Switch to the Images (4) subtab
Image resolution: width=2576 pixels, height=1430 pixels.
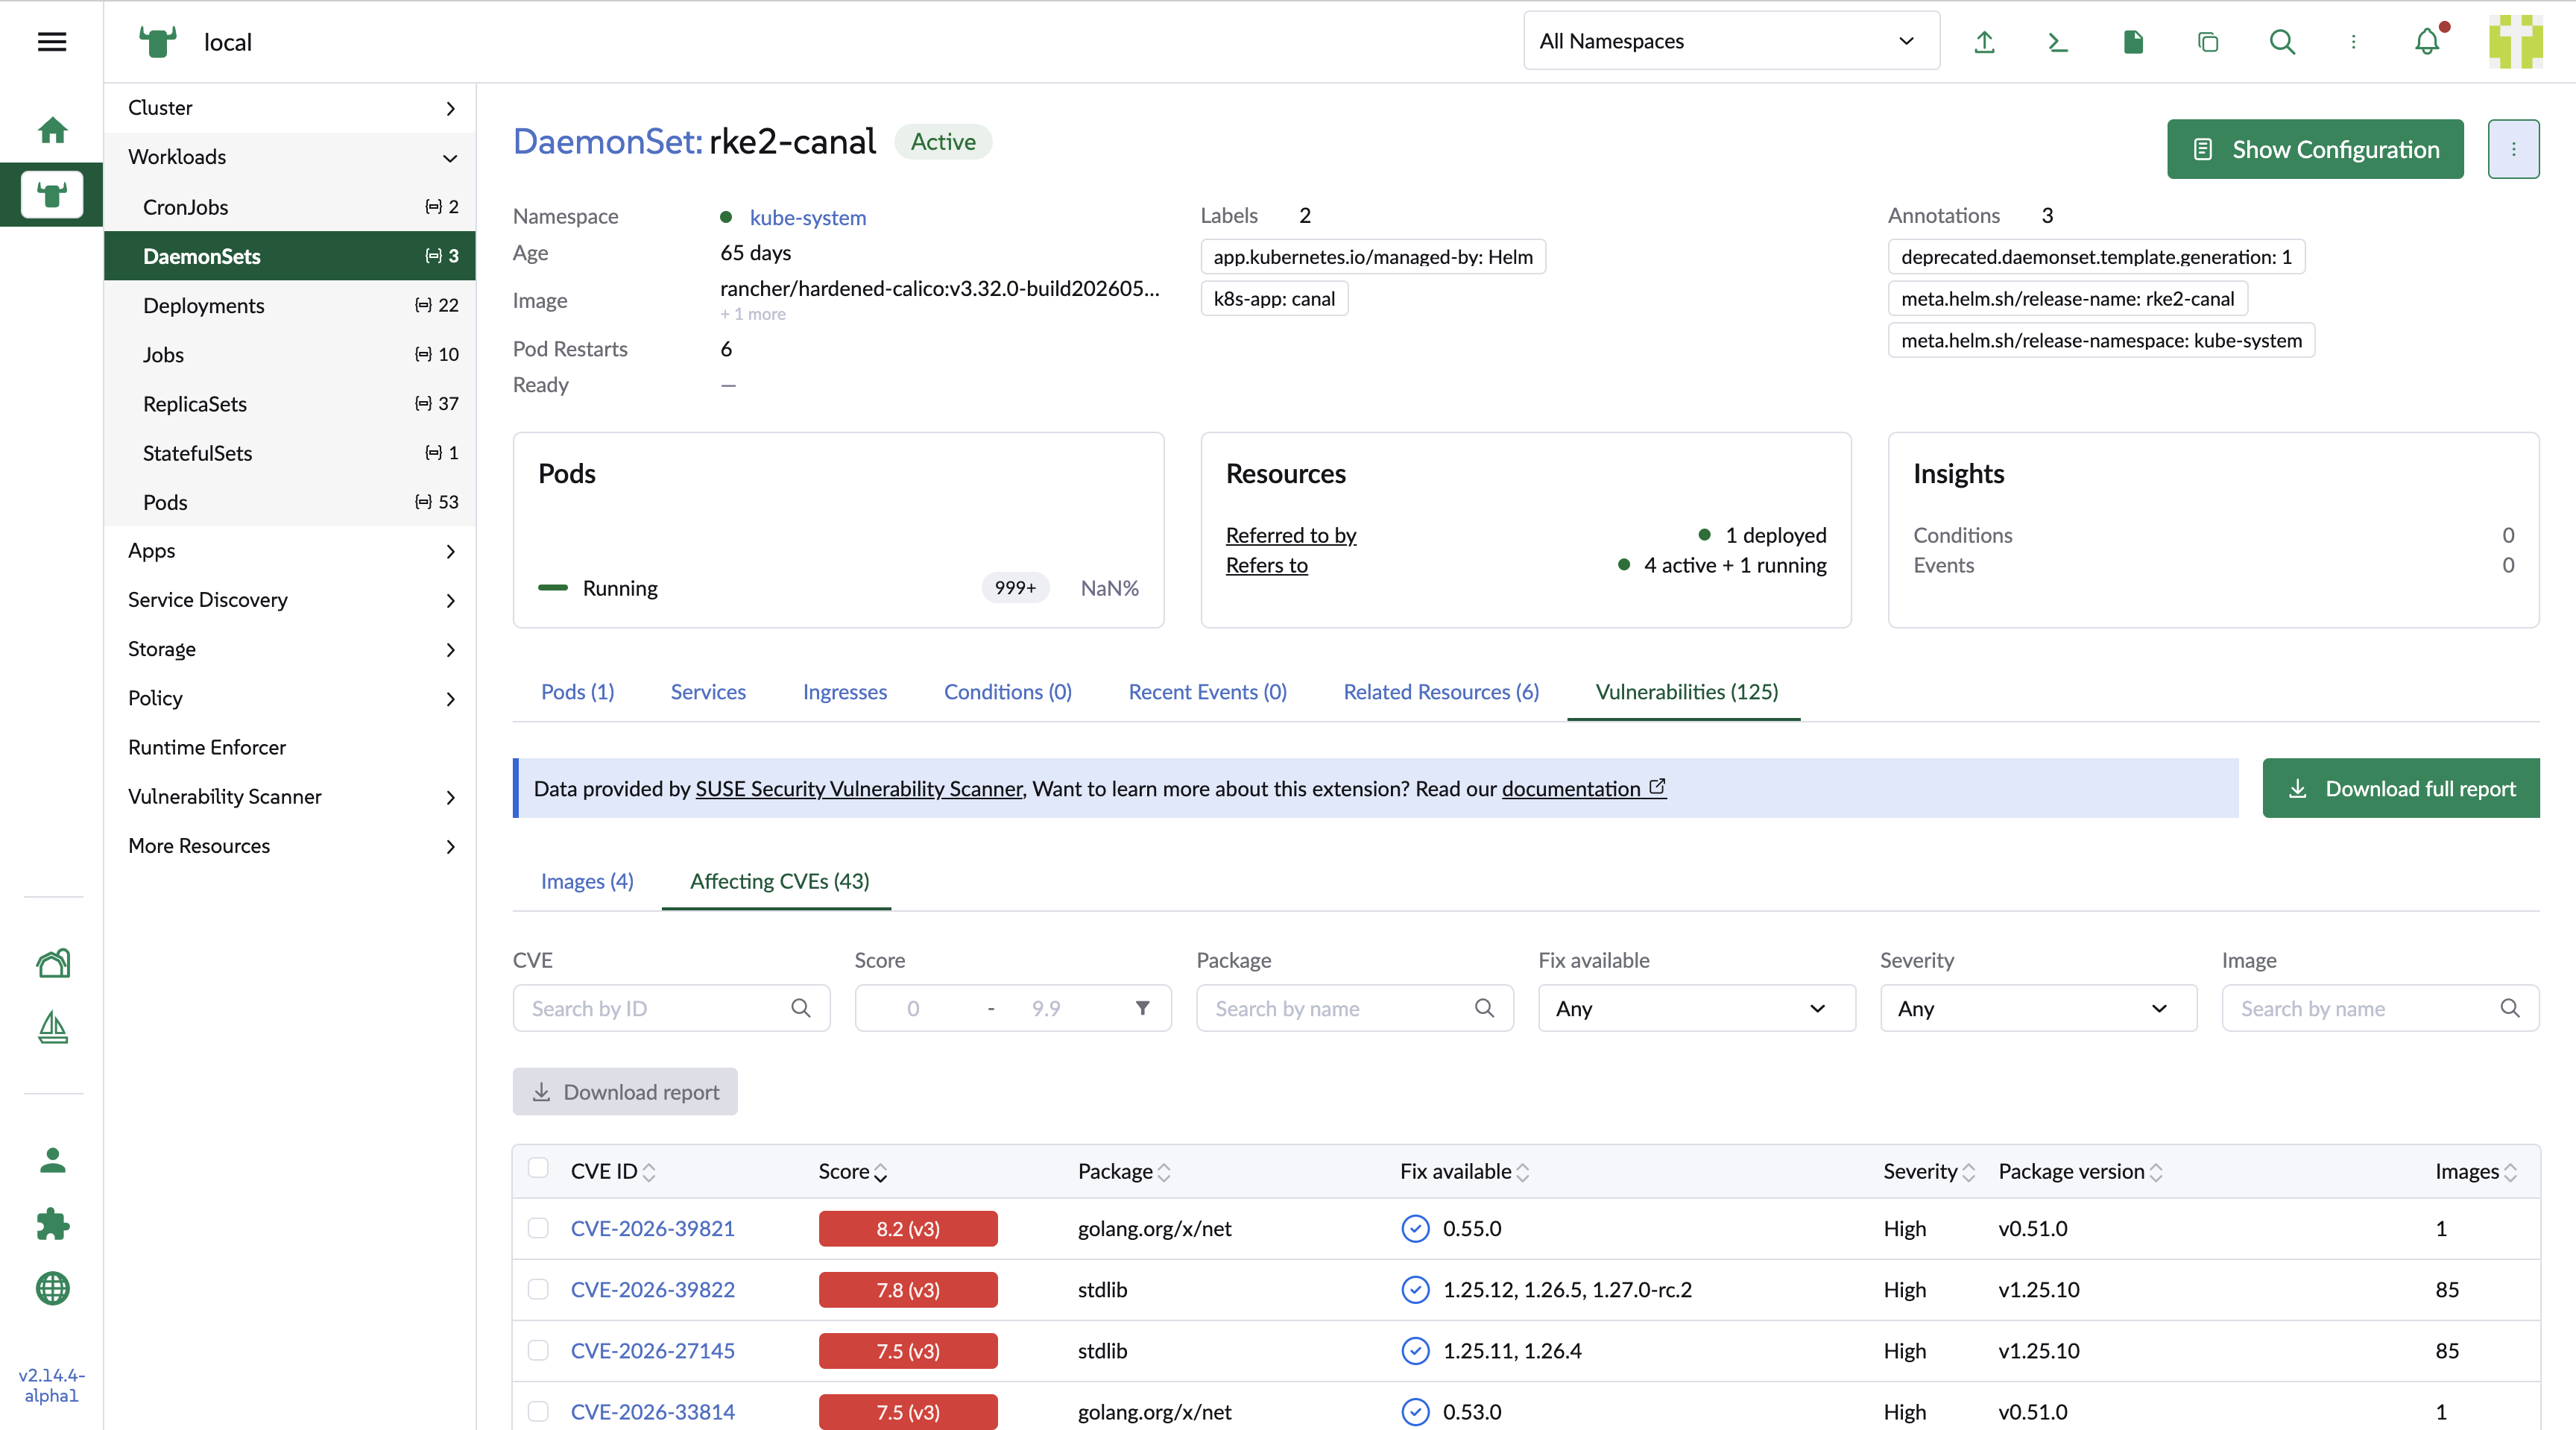[x=587, y=881]
